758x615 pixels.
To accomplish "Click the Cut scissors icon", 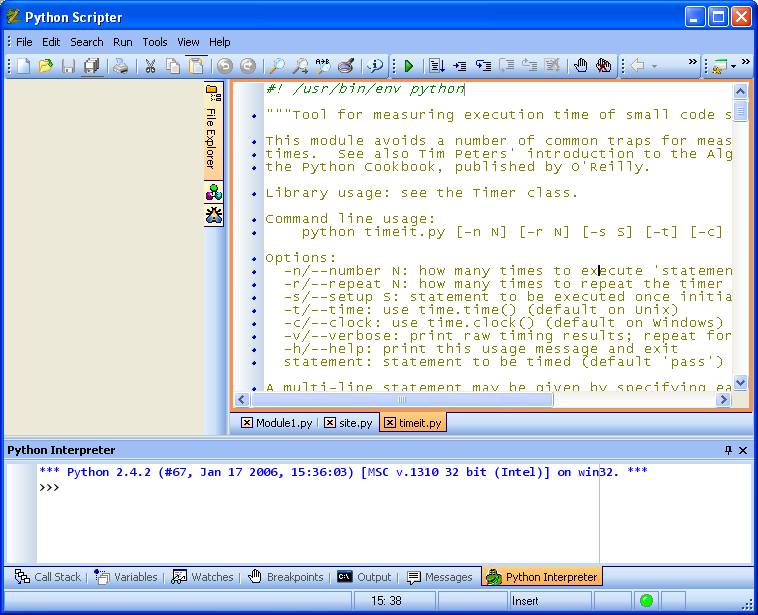I will click(x=150, y=66).
